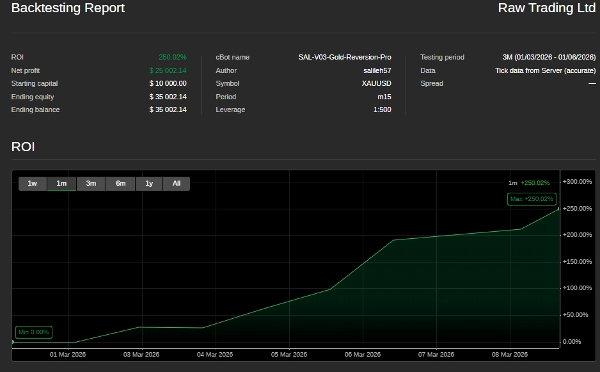The image size is (600, 372).
Task: Select the 1m time range button
Action: (x=62, y=184)
